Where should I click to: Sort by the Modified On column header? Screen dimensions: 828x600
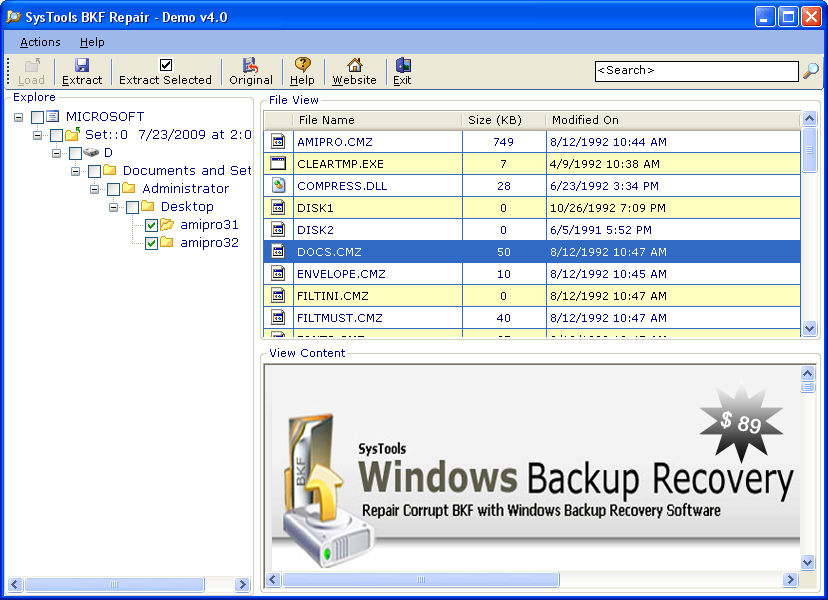click(585, 120)
